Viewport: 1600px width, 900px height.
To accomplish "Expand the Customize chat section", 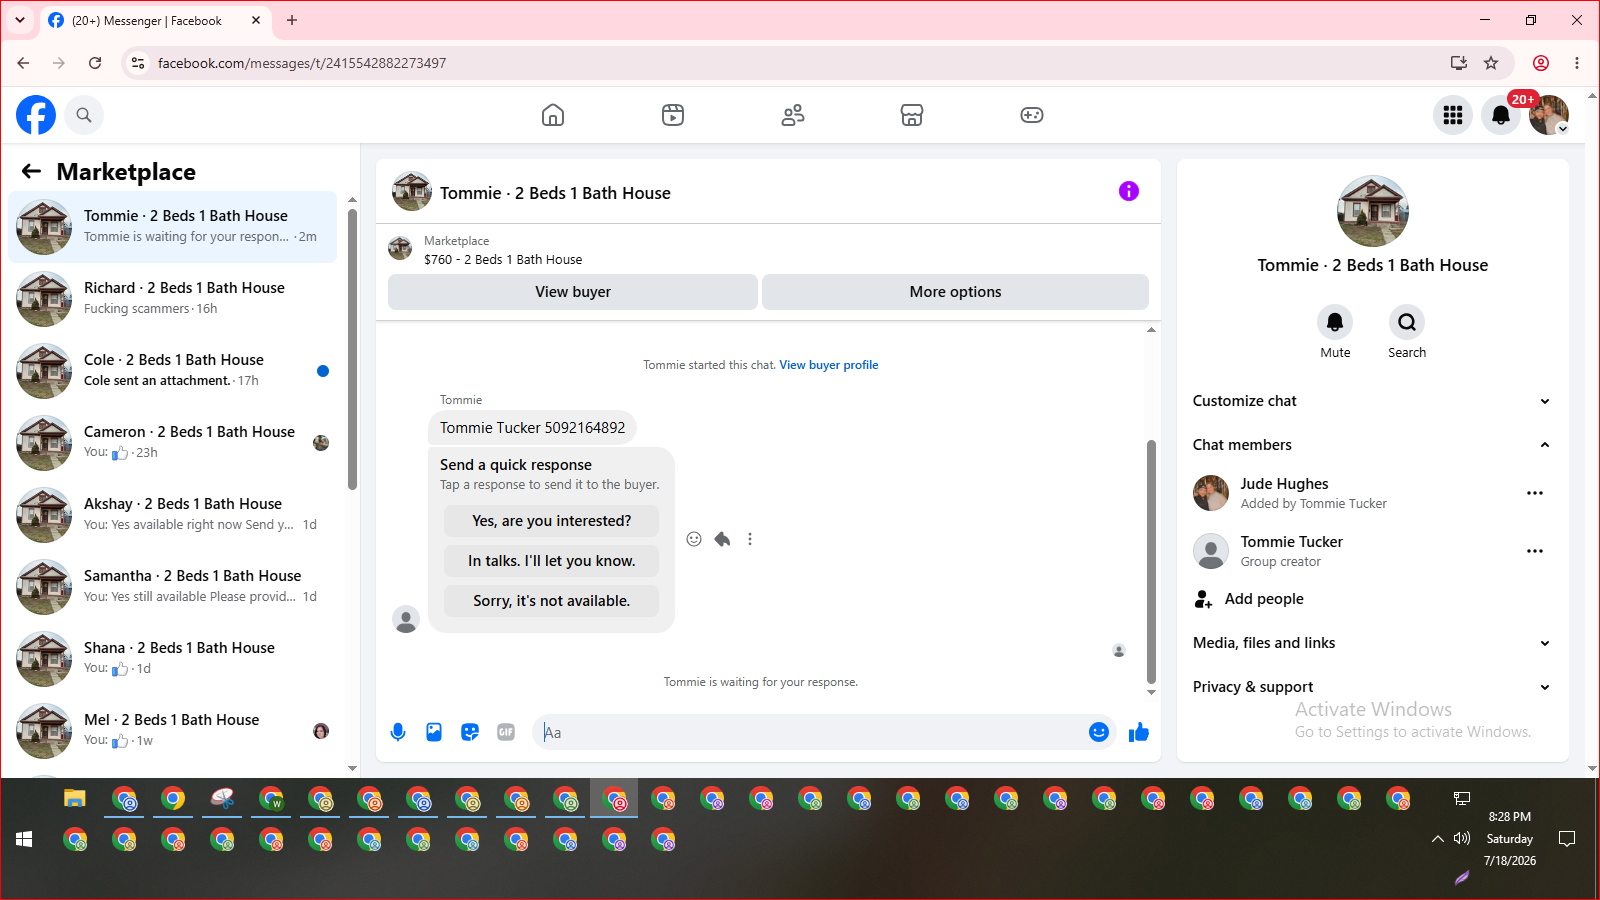I will [x=1372, y=401].
